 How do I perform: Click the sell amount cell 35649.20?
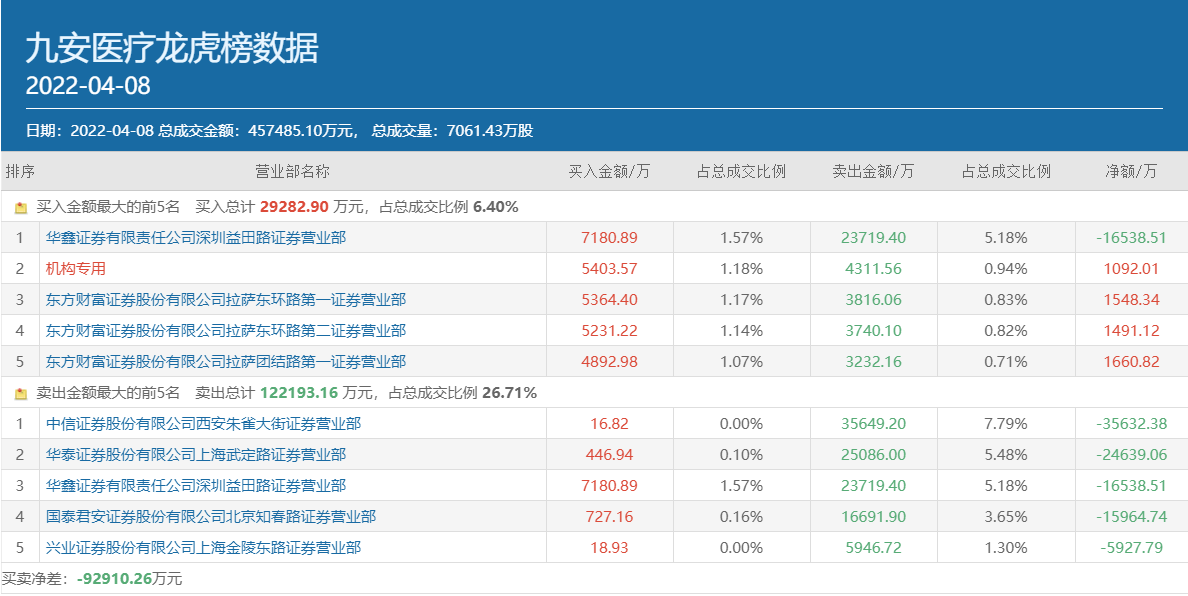pyautogui.click(x=873, y=424)
